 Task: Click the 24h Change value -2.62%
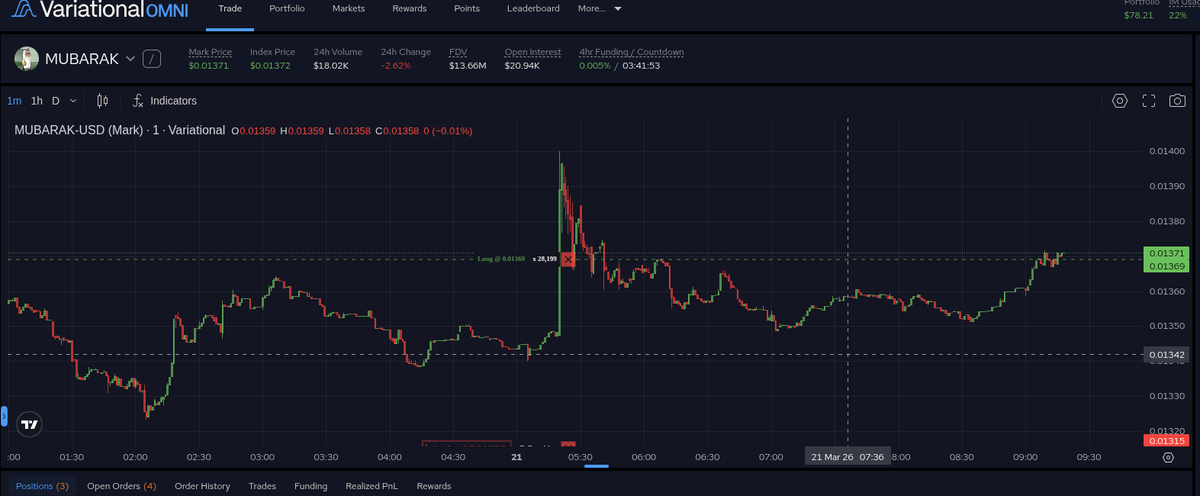tap(398, 66)
